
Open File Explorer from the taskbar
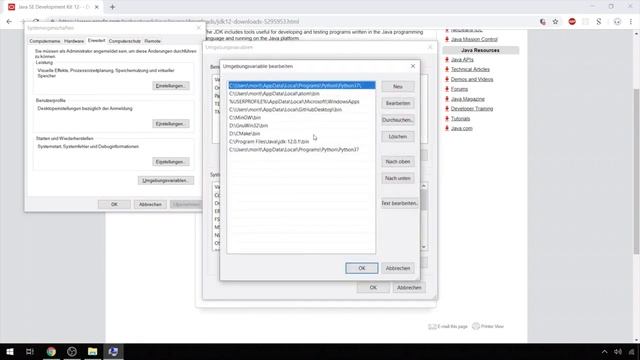[93, 351]
